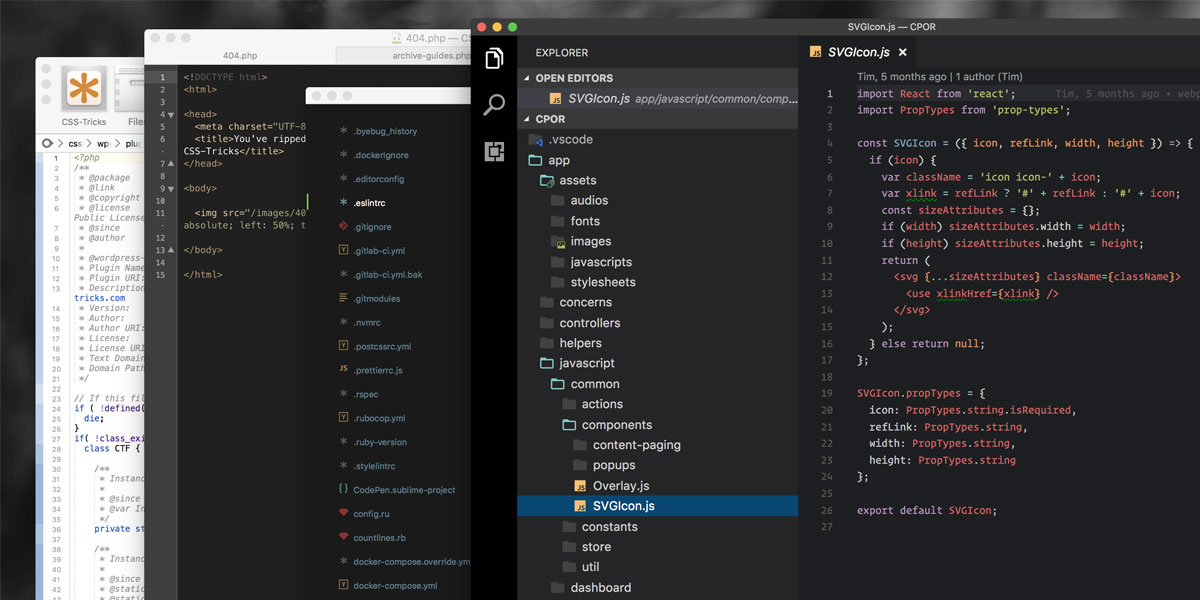Image resolution: width=1200 pixels, height=600 pixels.
Task: Close the SVGIcon.js editor tab
Action: (x=903, y=53)
